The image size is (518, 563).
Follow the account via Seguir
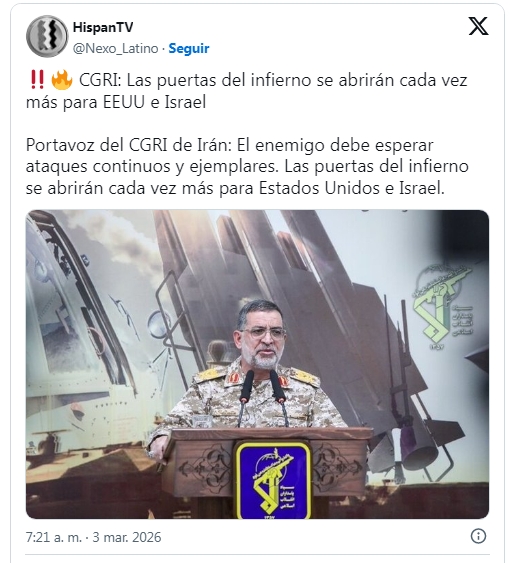pyautogui.click(x=189, y=48)
